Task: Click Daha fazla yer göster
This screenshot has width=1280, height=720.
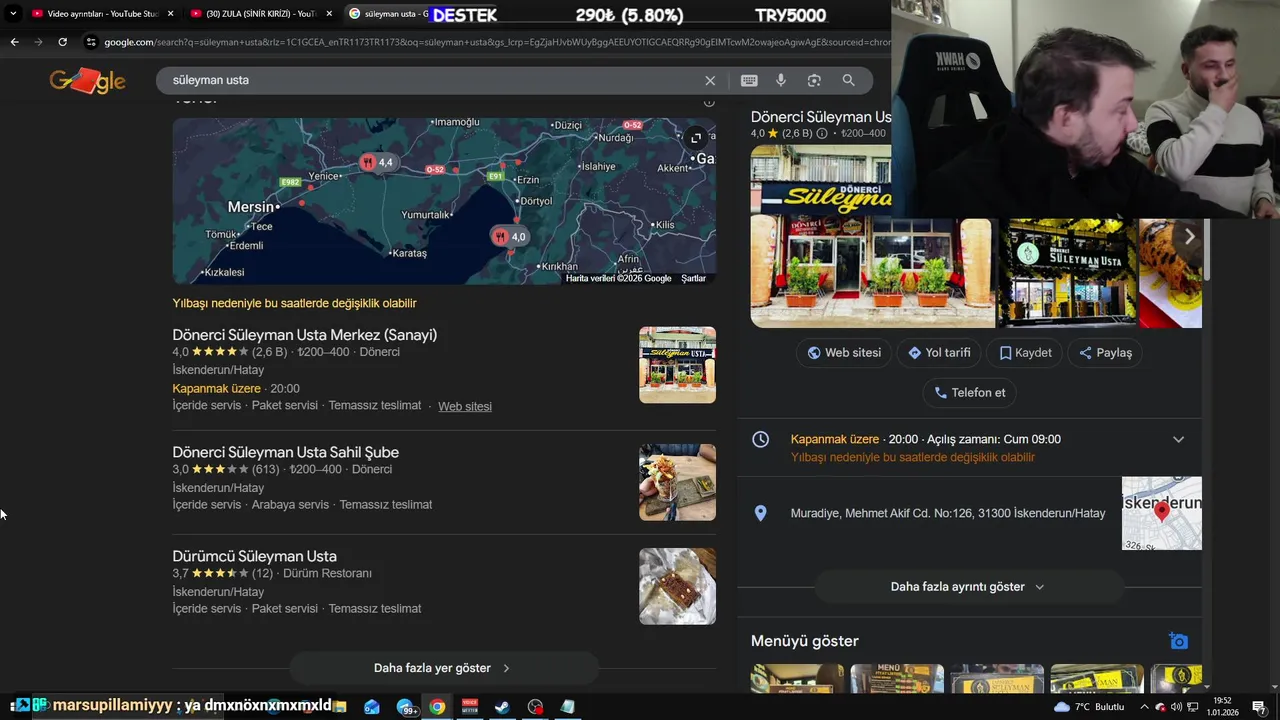Action: 443,668
